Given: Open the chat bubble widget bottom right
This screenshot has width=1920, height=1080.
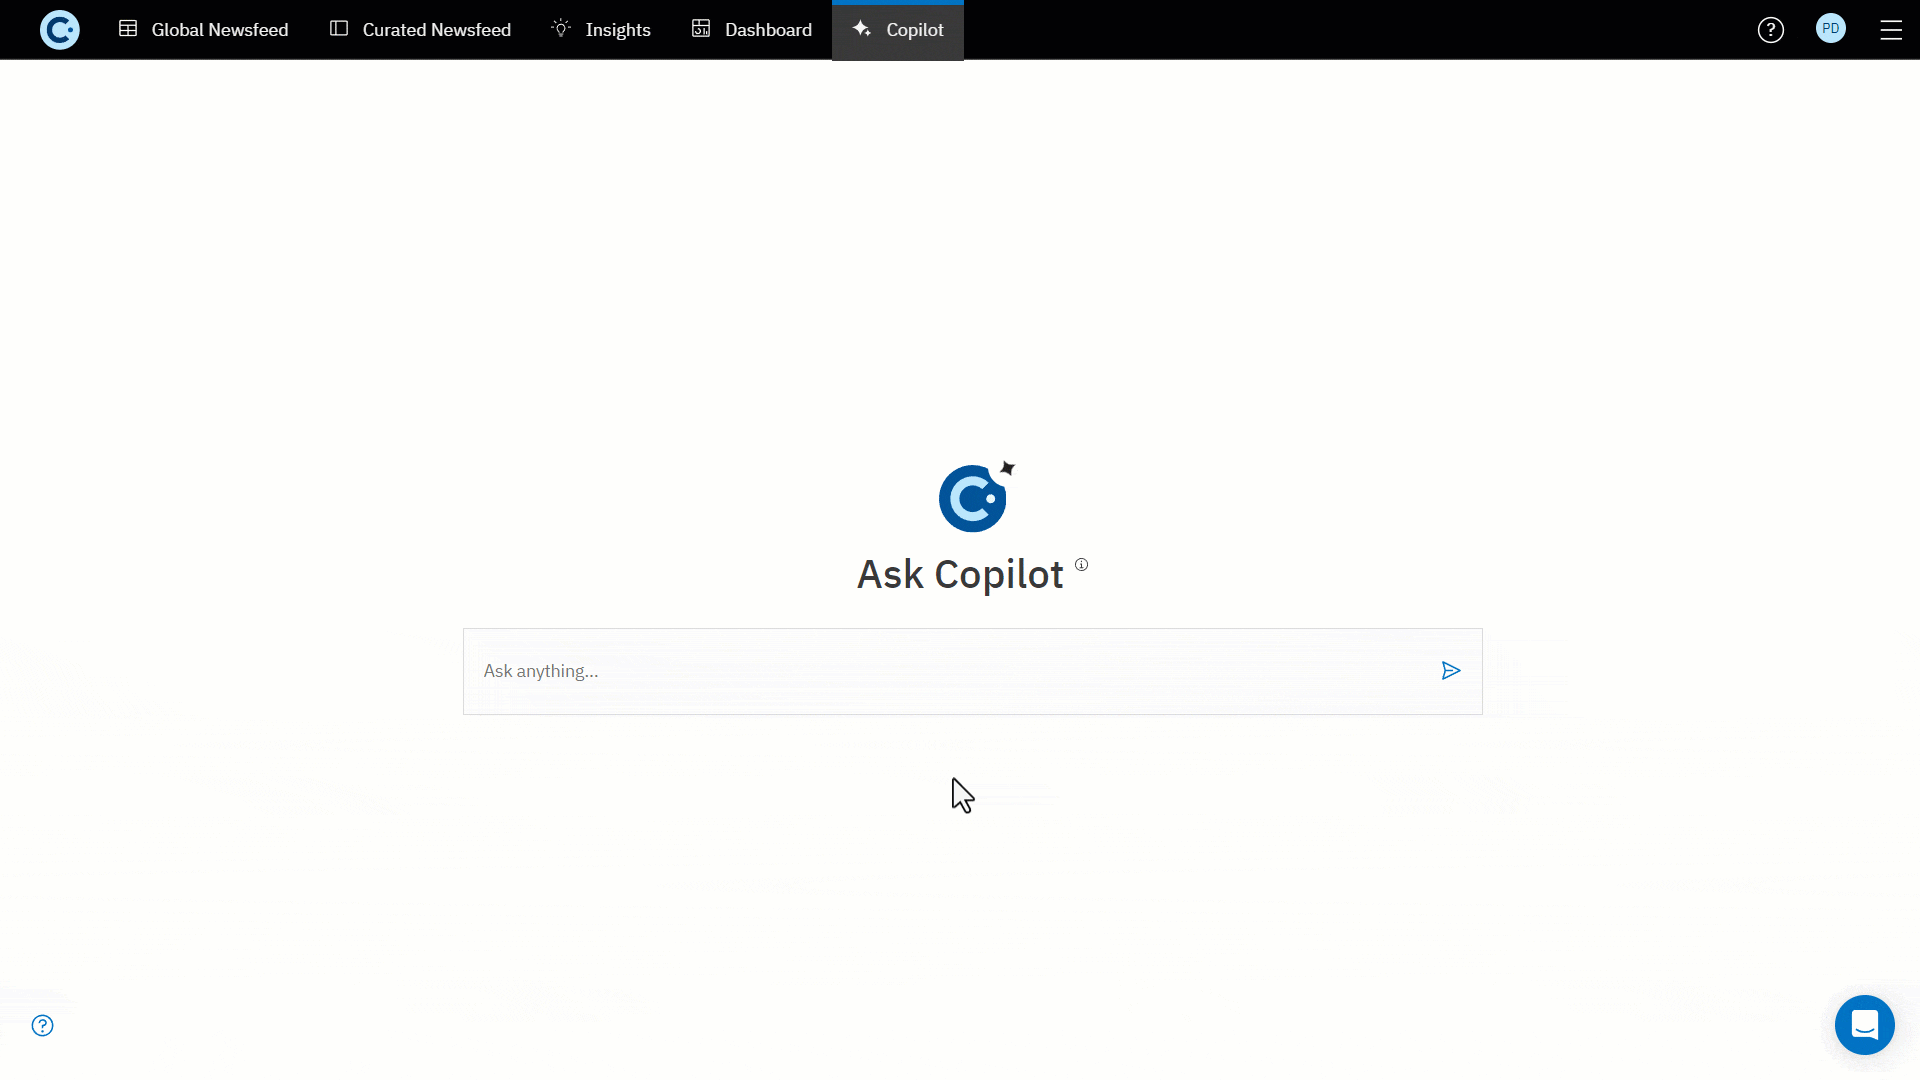Looking at the screenshot, I should (x=1865, y=1025).
